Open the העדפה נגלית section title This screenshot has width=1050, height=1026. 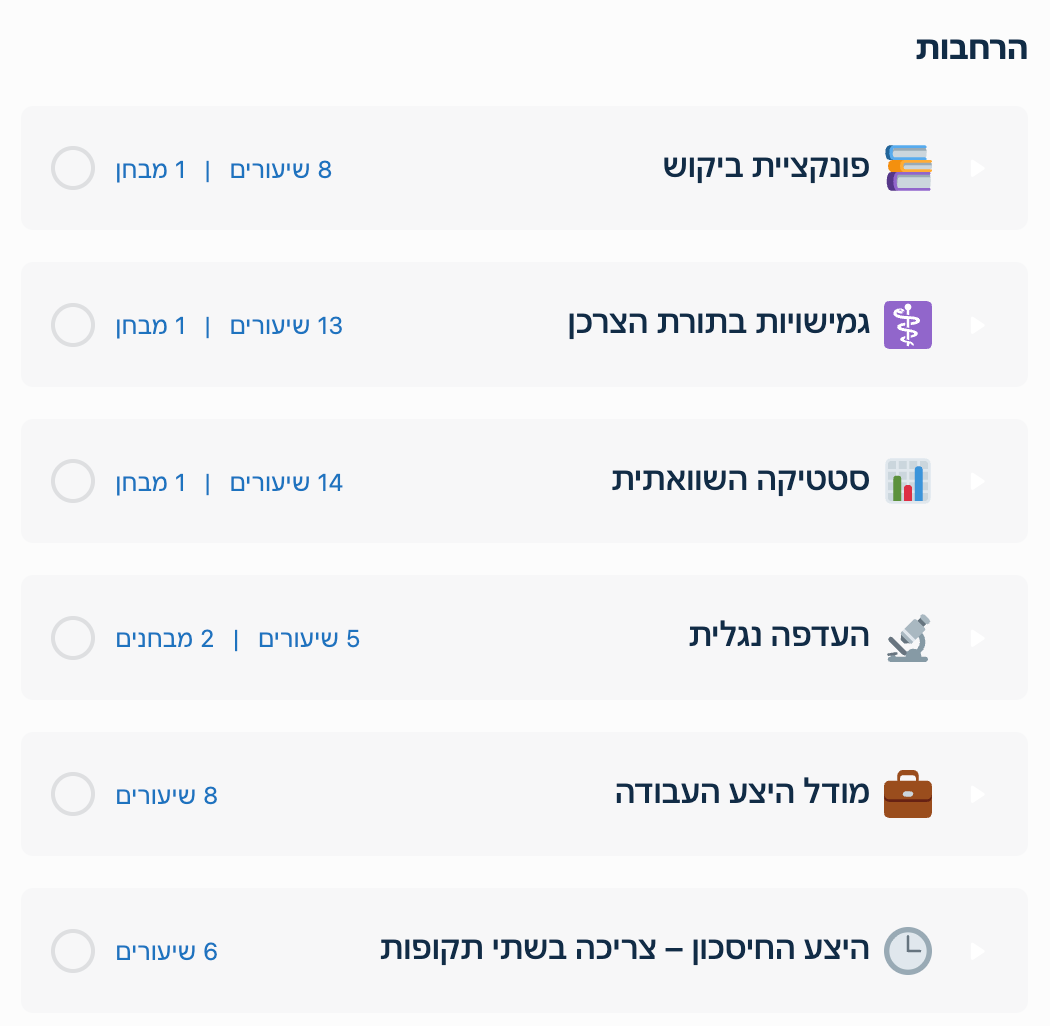coord(779,637)
